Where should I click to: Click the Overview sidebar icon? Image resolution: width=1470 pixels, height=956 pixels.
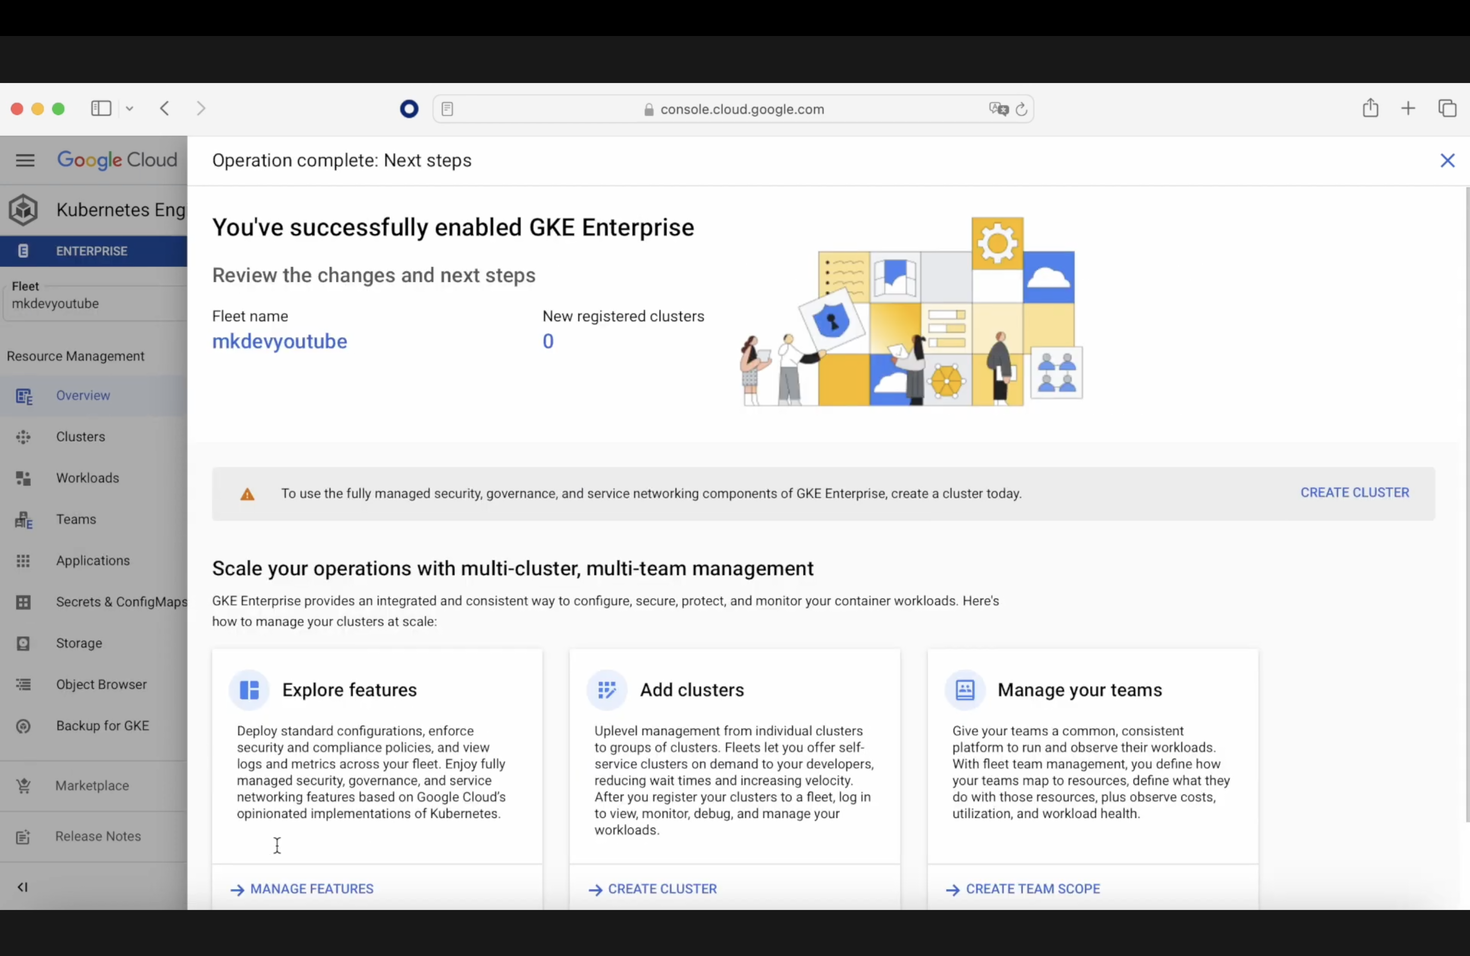point(24,396)
